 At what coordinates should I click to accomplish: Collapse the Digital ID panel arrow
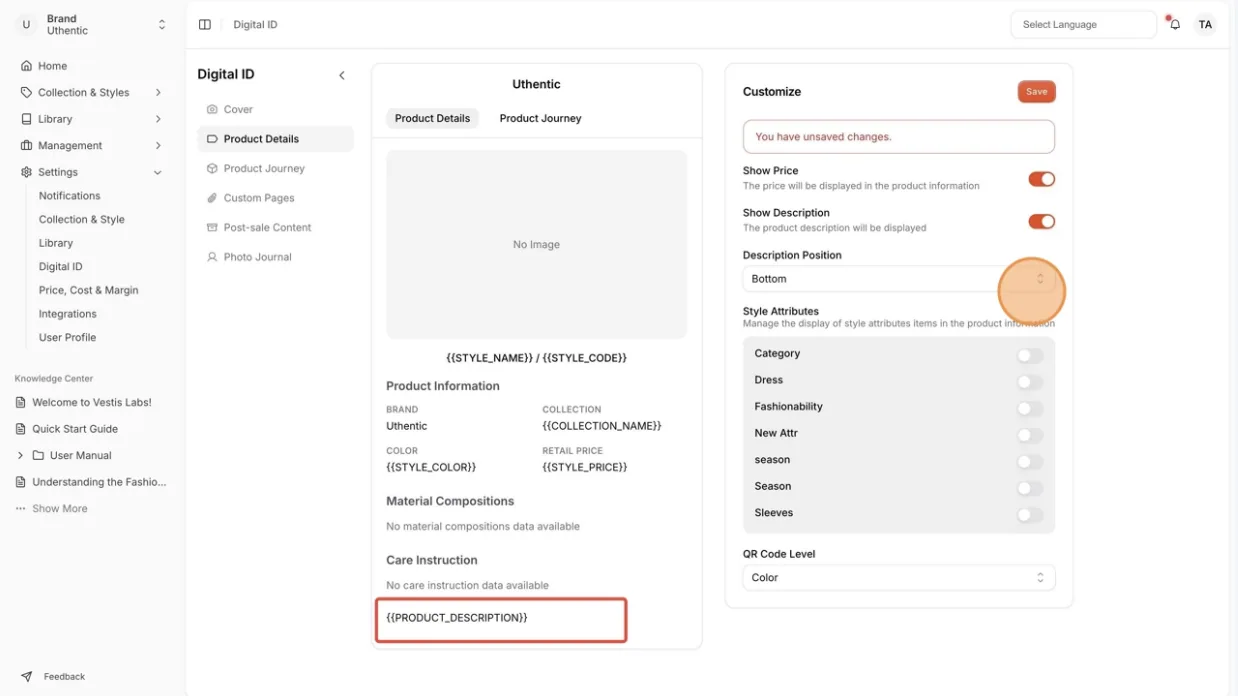coord(341,75)
